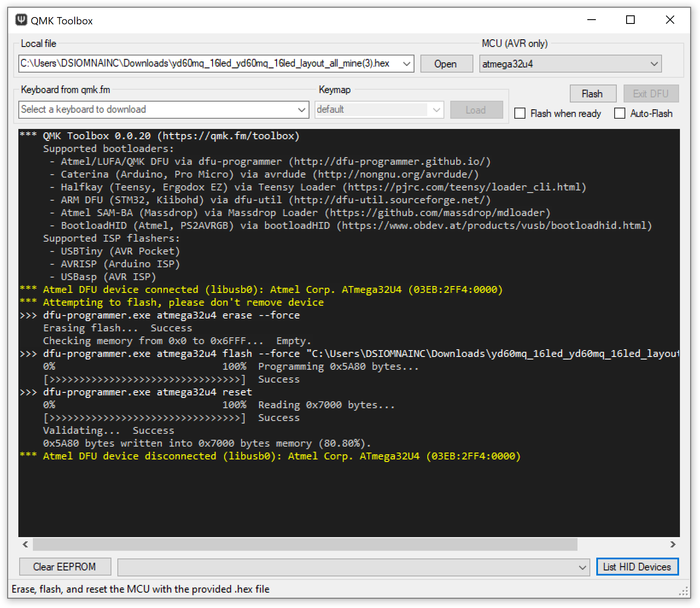Viewport: 700px width, 608px height.
Task: Click the 'QMK Toolbox 0.0.20' header line
Action: tap(160, 136)
